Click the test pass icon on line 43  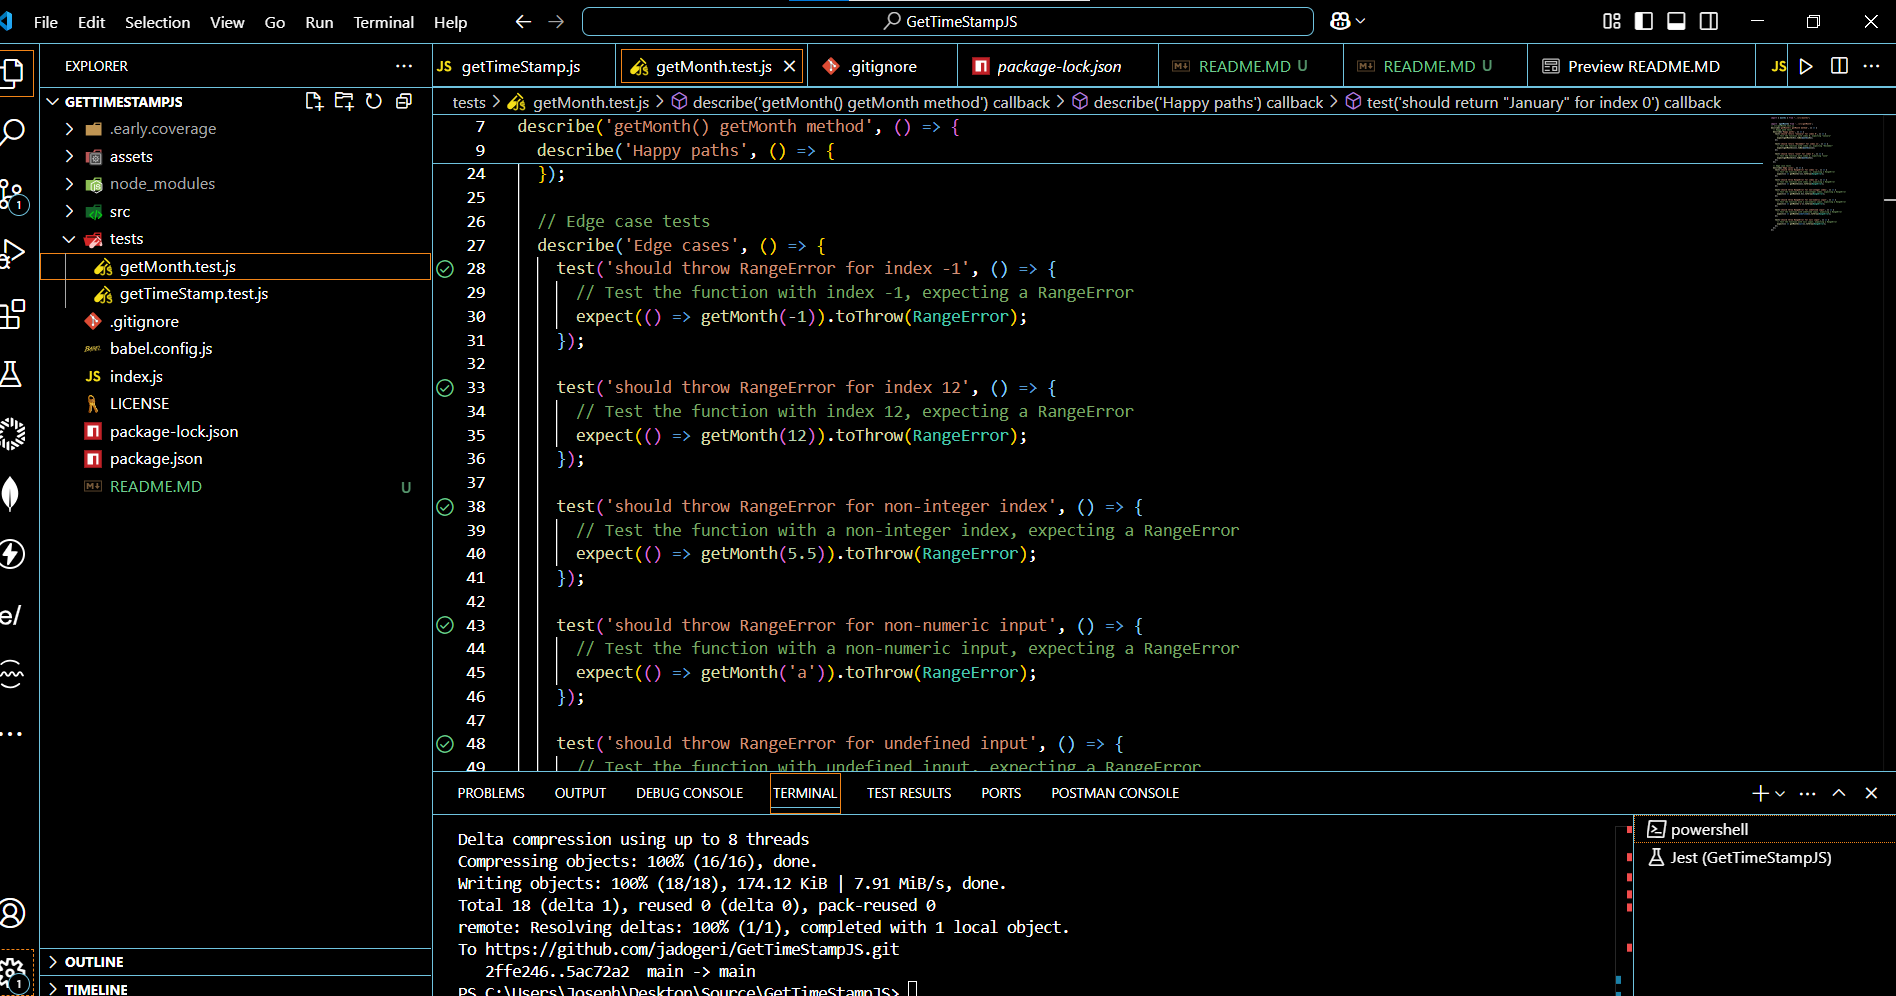(445, 626)
